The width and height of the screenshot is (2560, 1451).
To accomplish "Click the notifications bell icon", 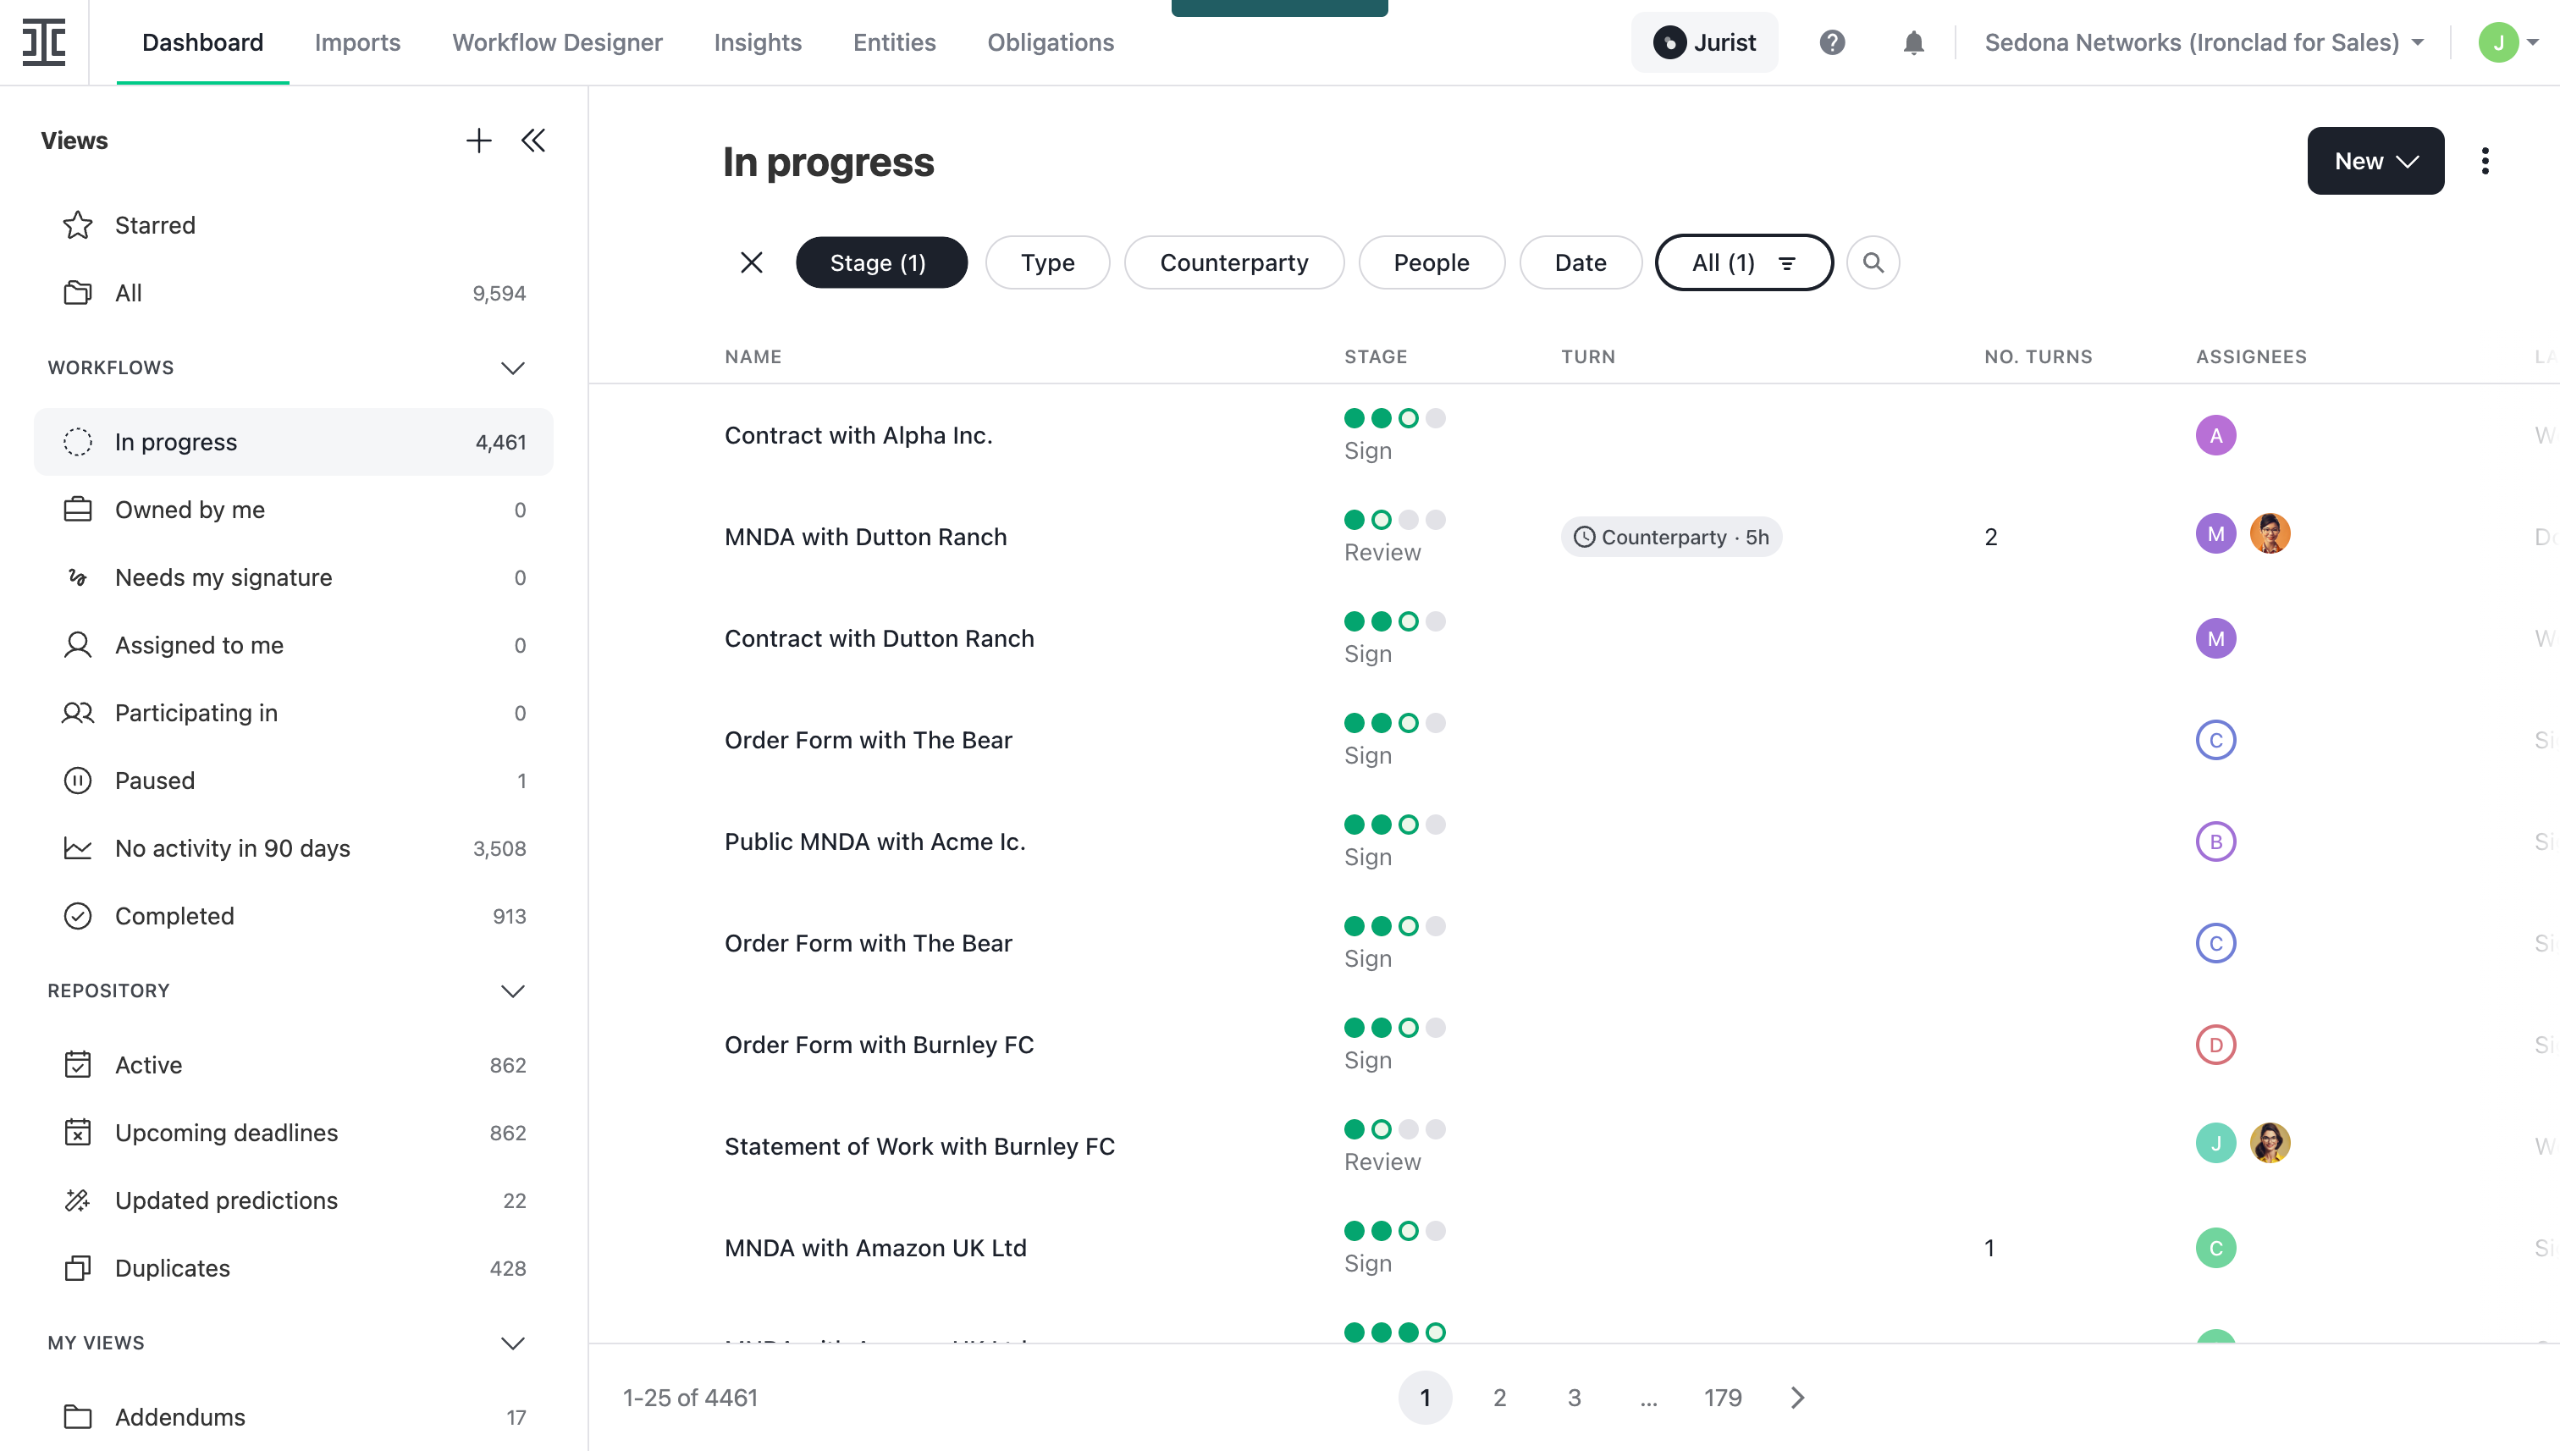I will pyautogui.click(x=1912, y=42).
